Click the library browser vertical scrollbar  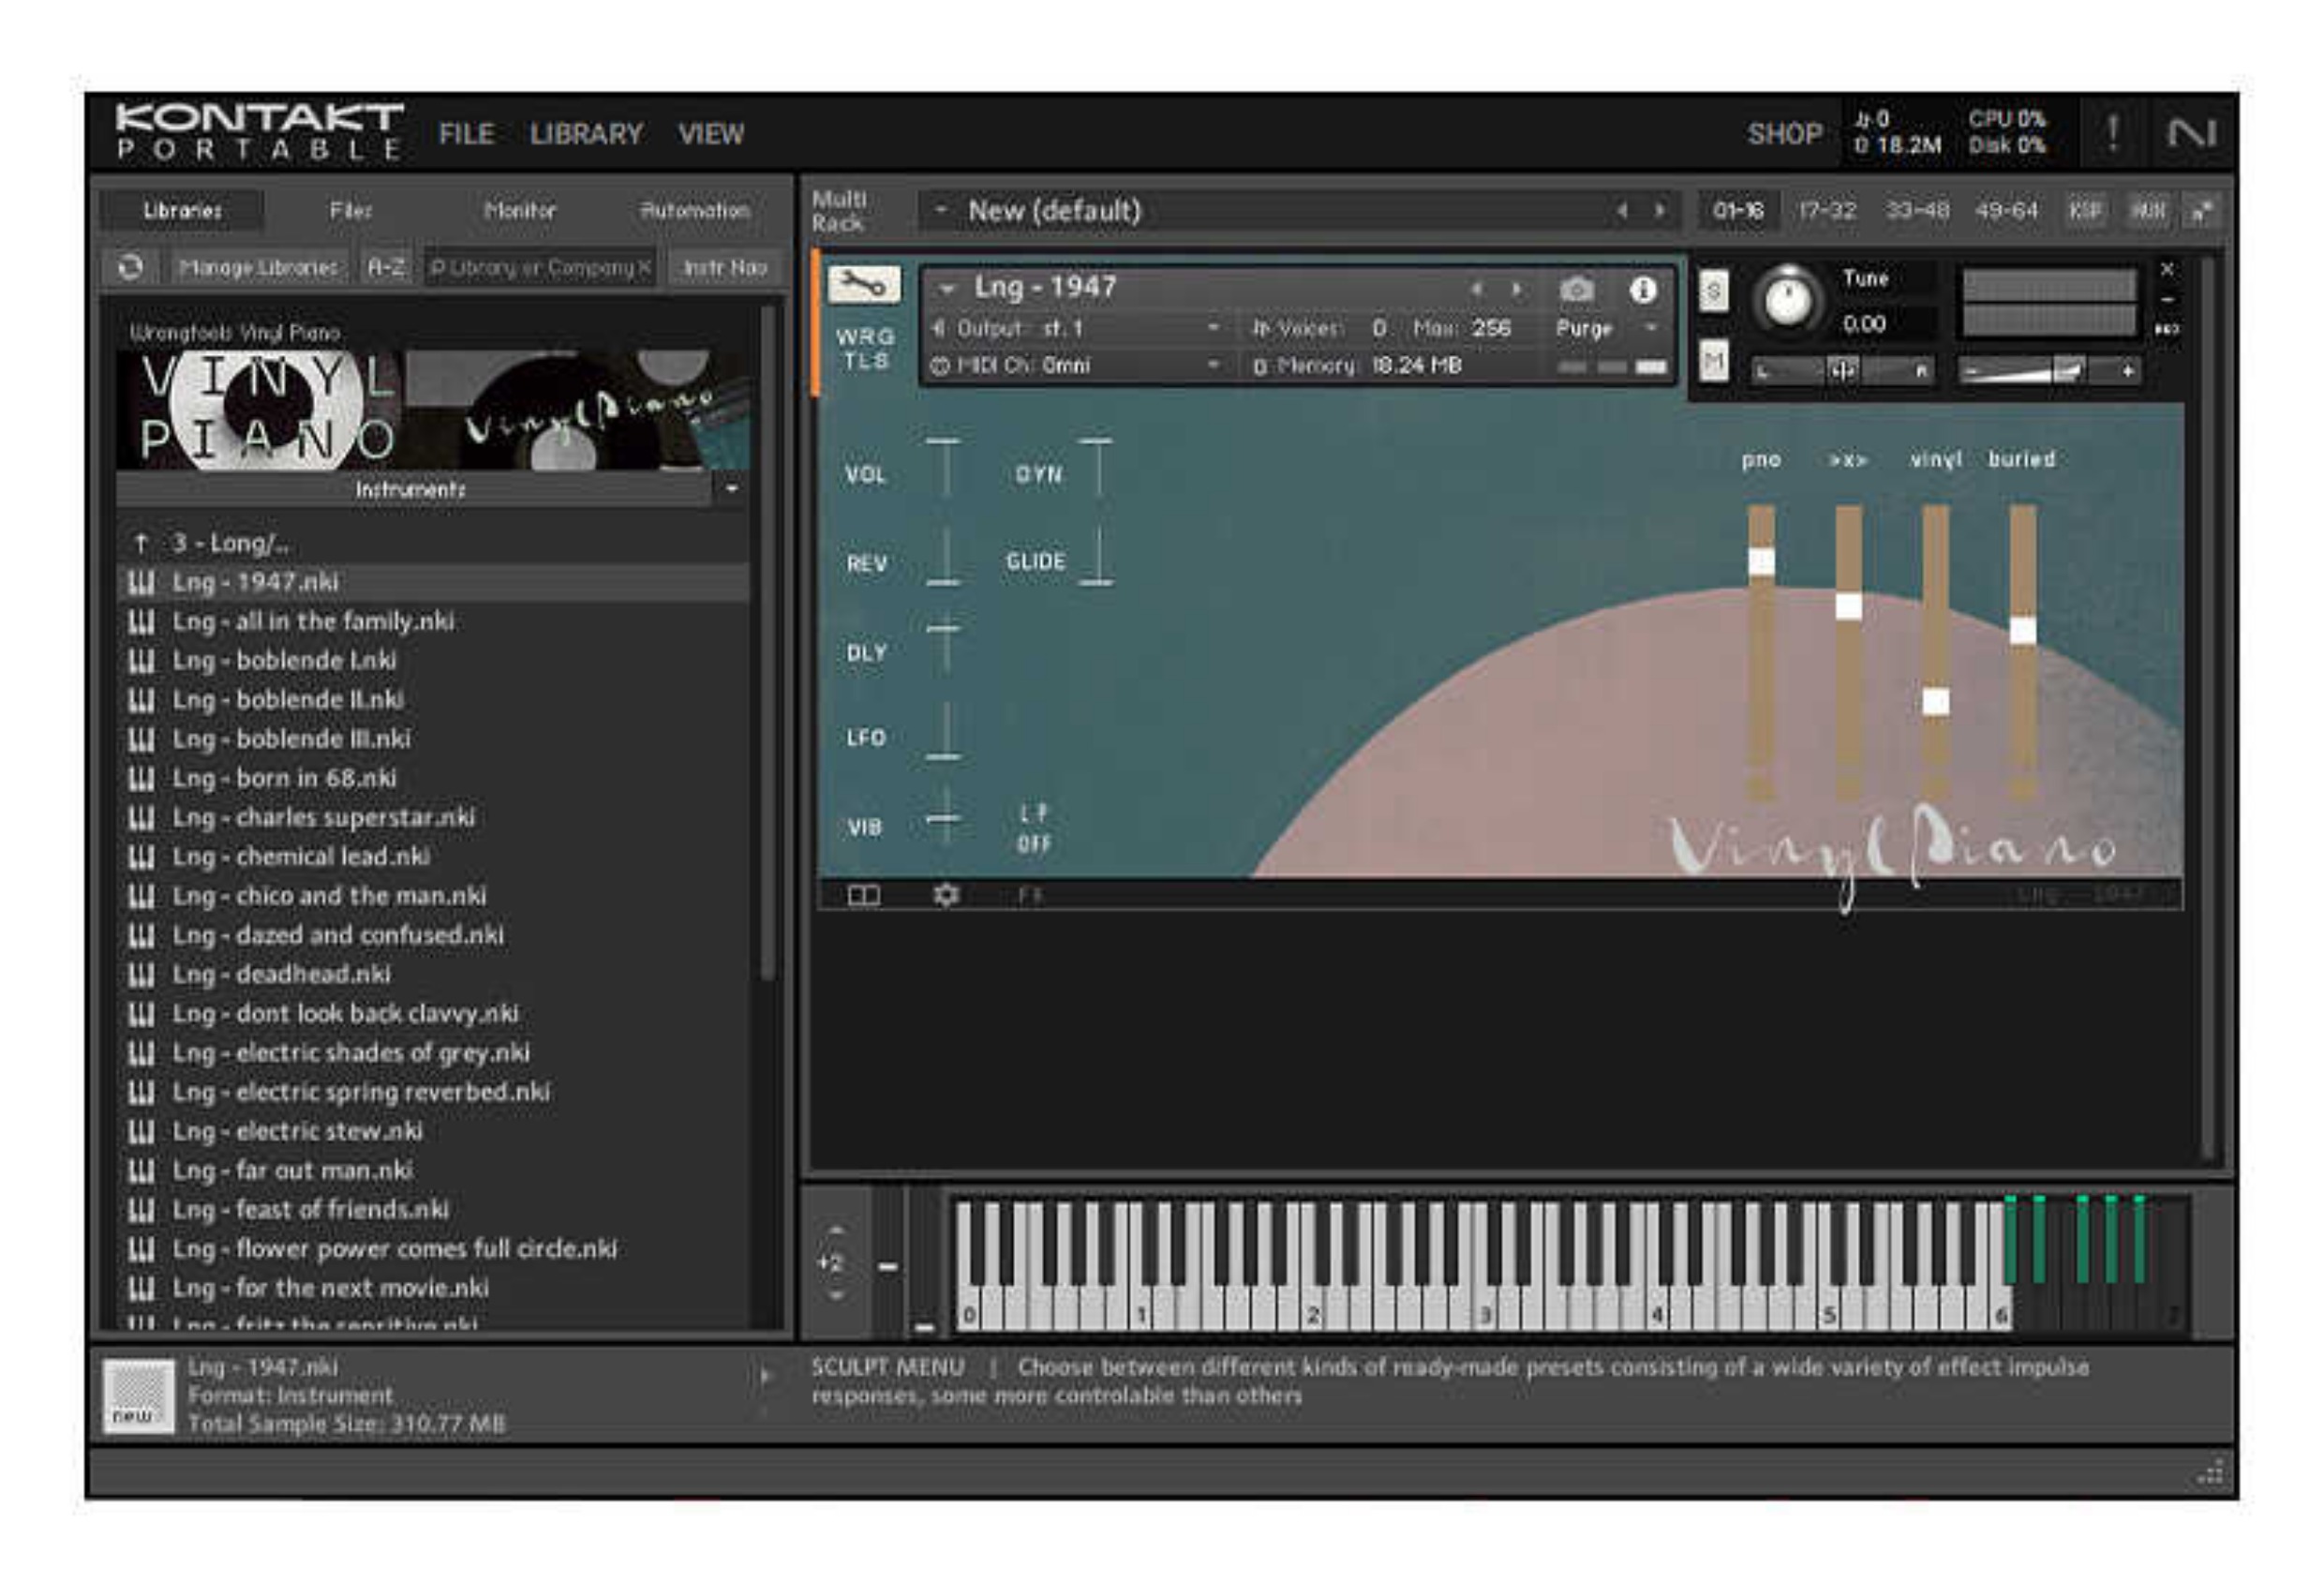coord(767,641)
